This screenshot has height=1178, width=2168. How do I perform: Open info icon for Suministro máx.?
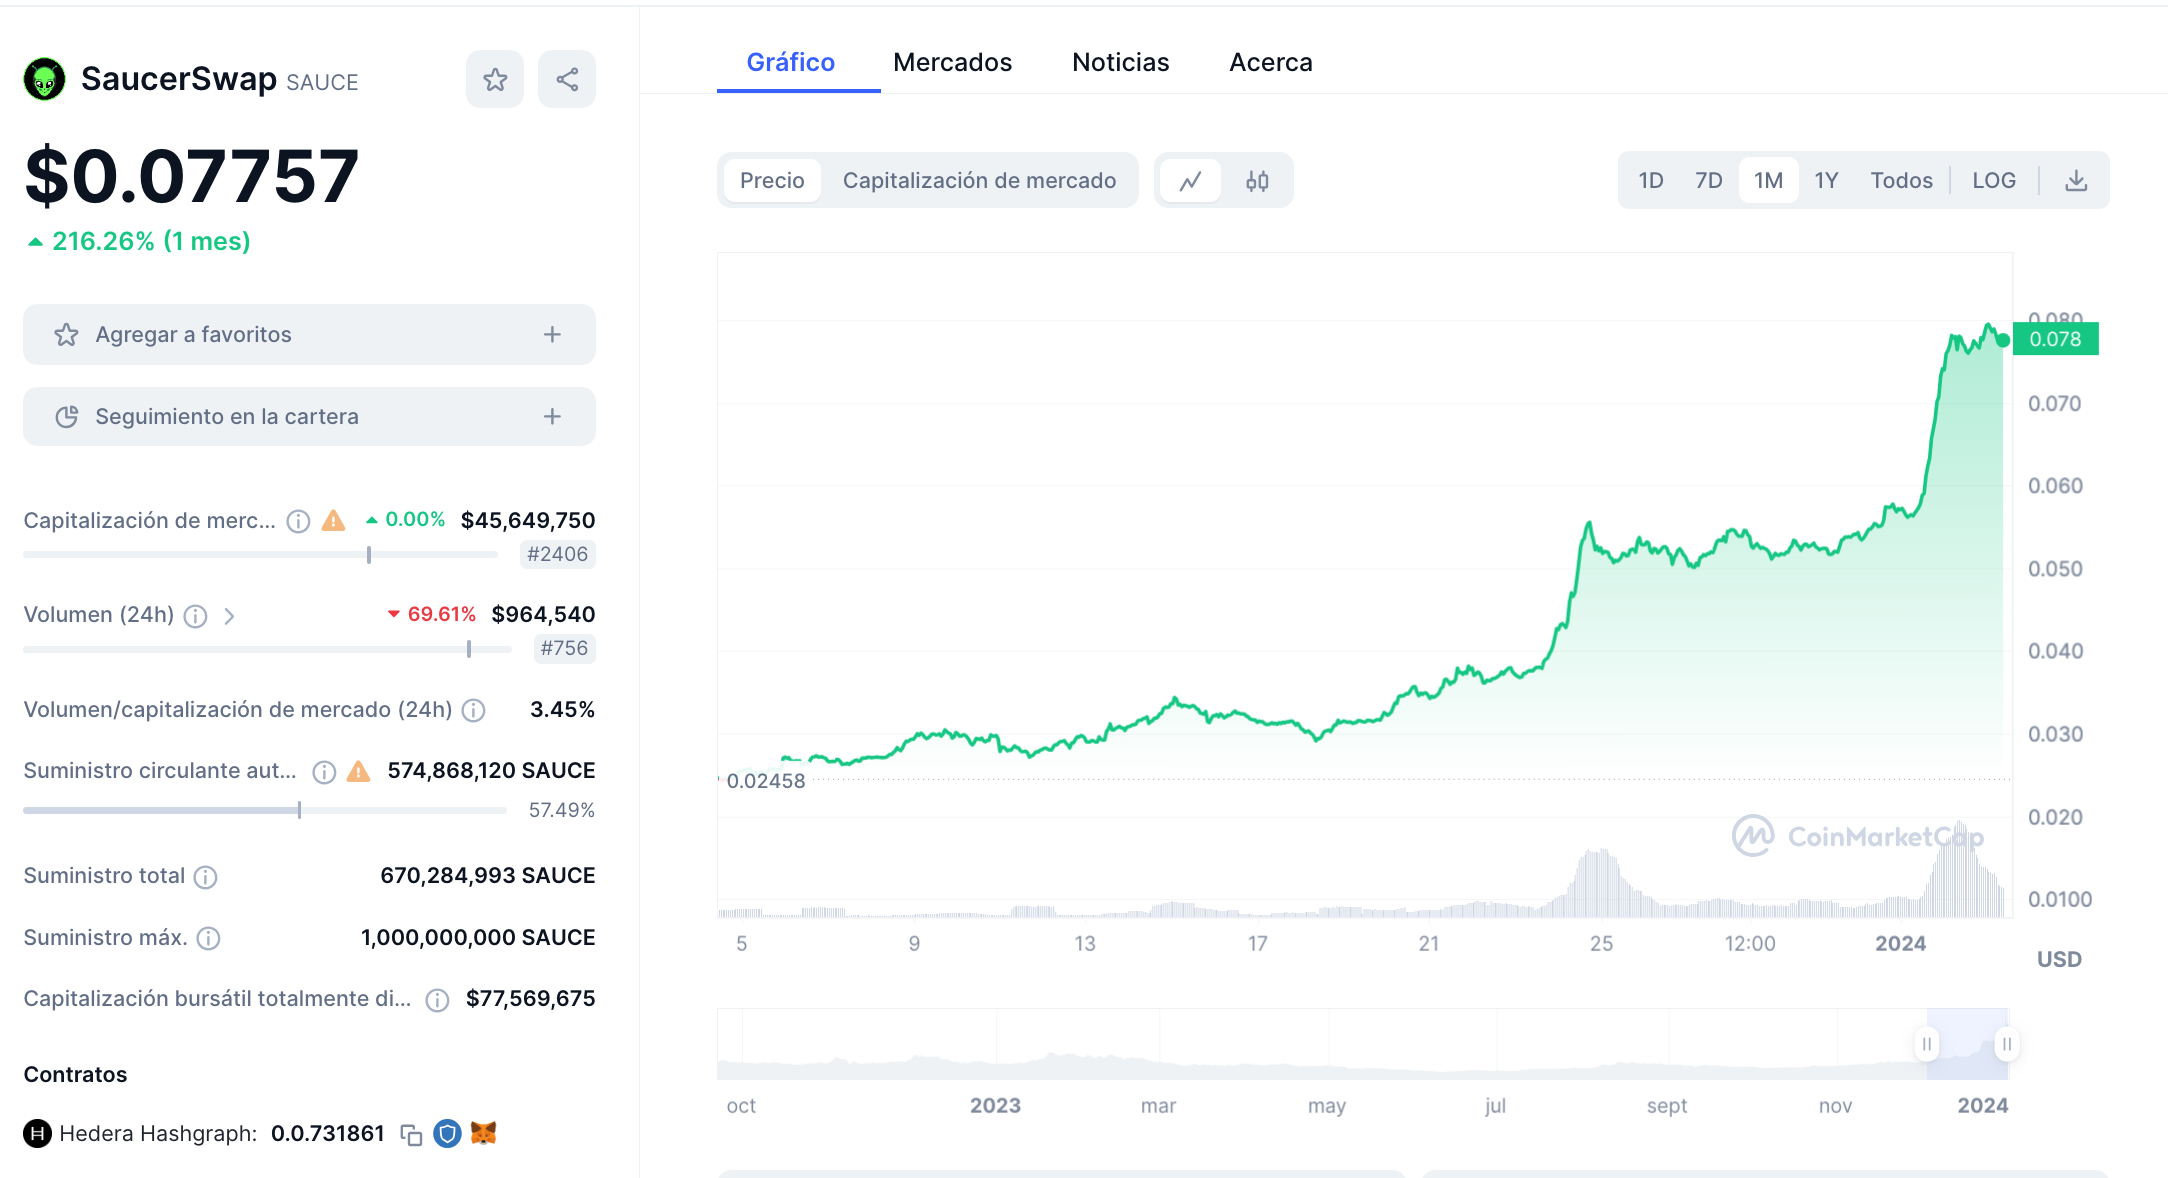(x=208, y=938)
